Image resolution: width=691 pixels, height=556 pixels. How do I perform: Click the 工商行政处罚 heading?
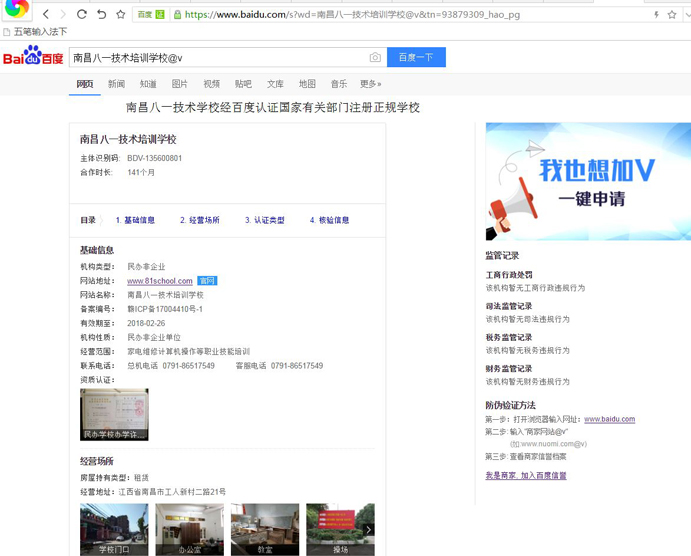(x=509, y=275)
